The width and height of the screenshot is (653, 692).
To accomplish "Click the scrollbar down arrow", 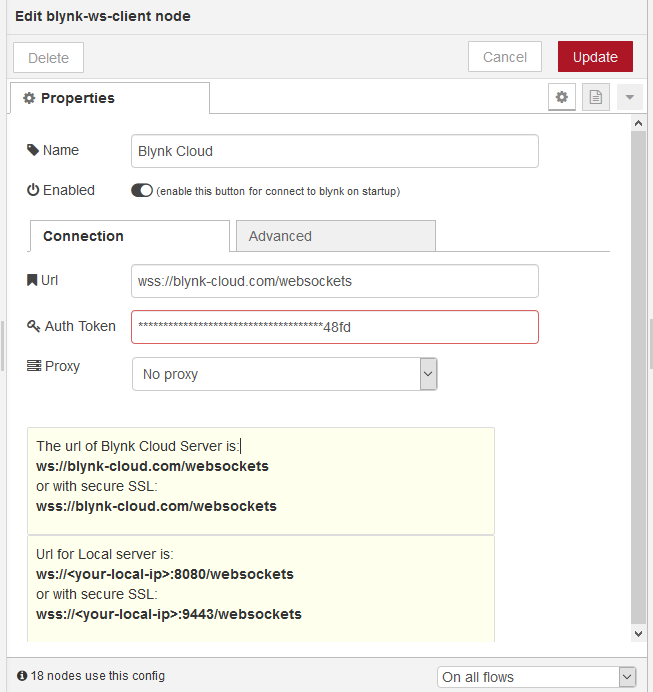I will coord(638,634).
